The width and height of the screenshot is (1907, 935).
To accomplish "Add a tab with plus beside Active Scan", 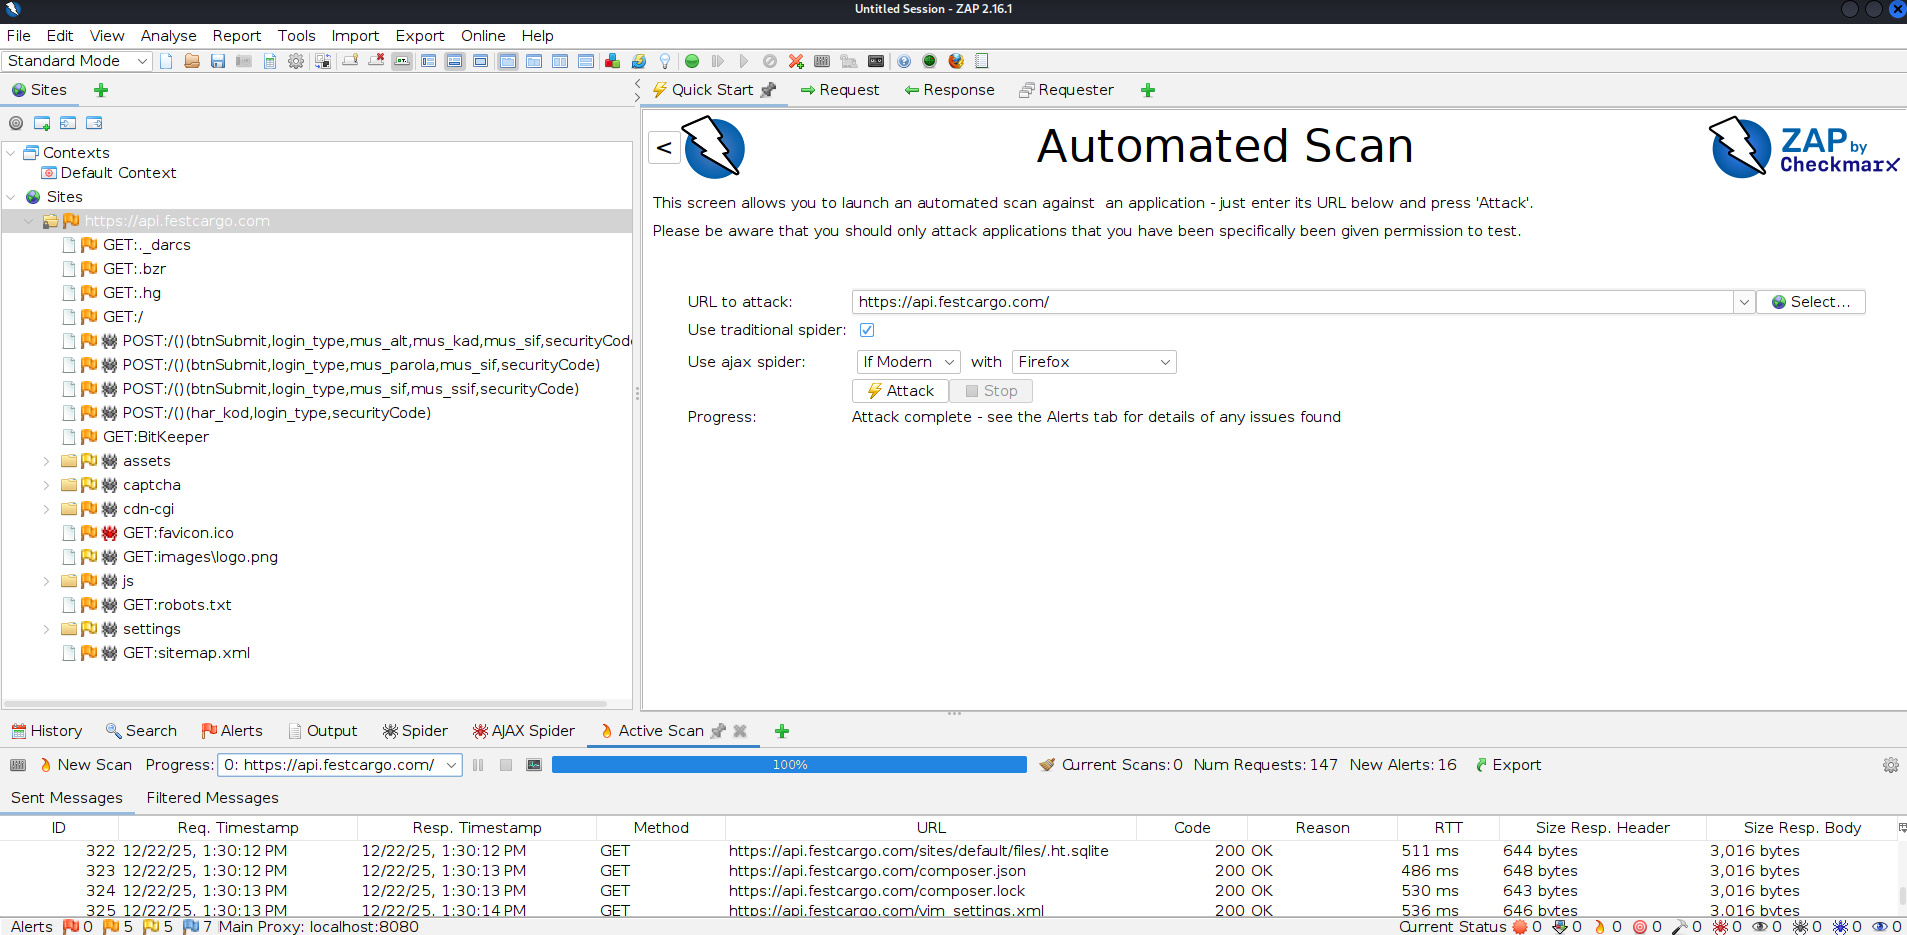I will coord(782,731).
